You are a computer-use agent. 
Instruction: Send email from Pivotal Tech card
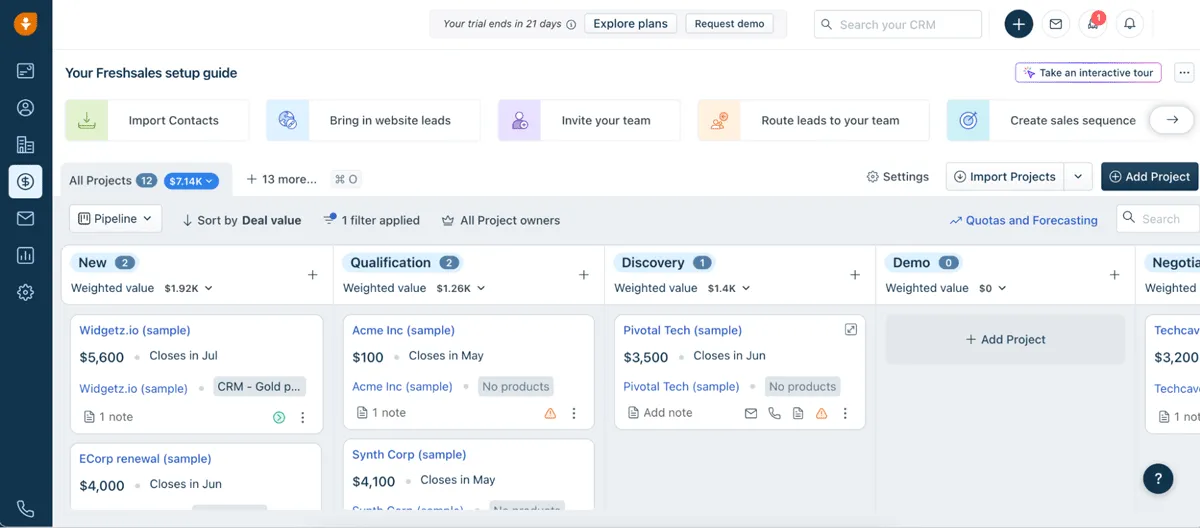coord(751,413)
